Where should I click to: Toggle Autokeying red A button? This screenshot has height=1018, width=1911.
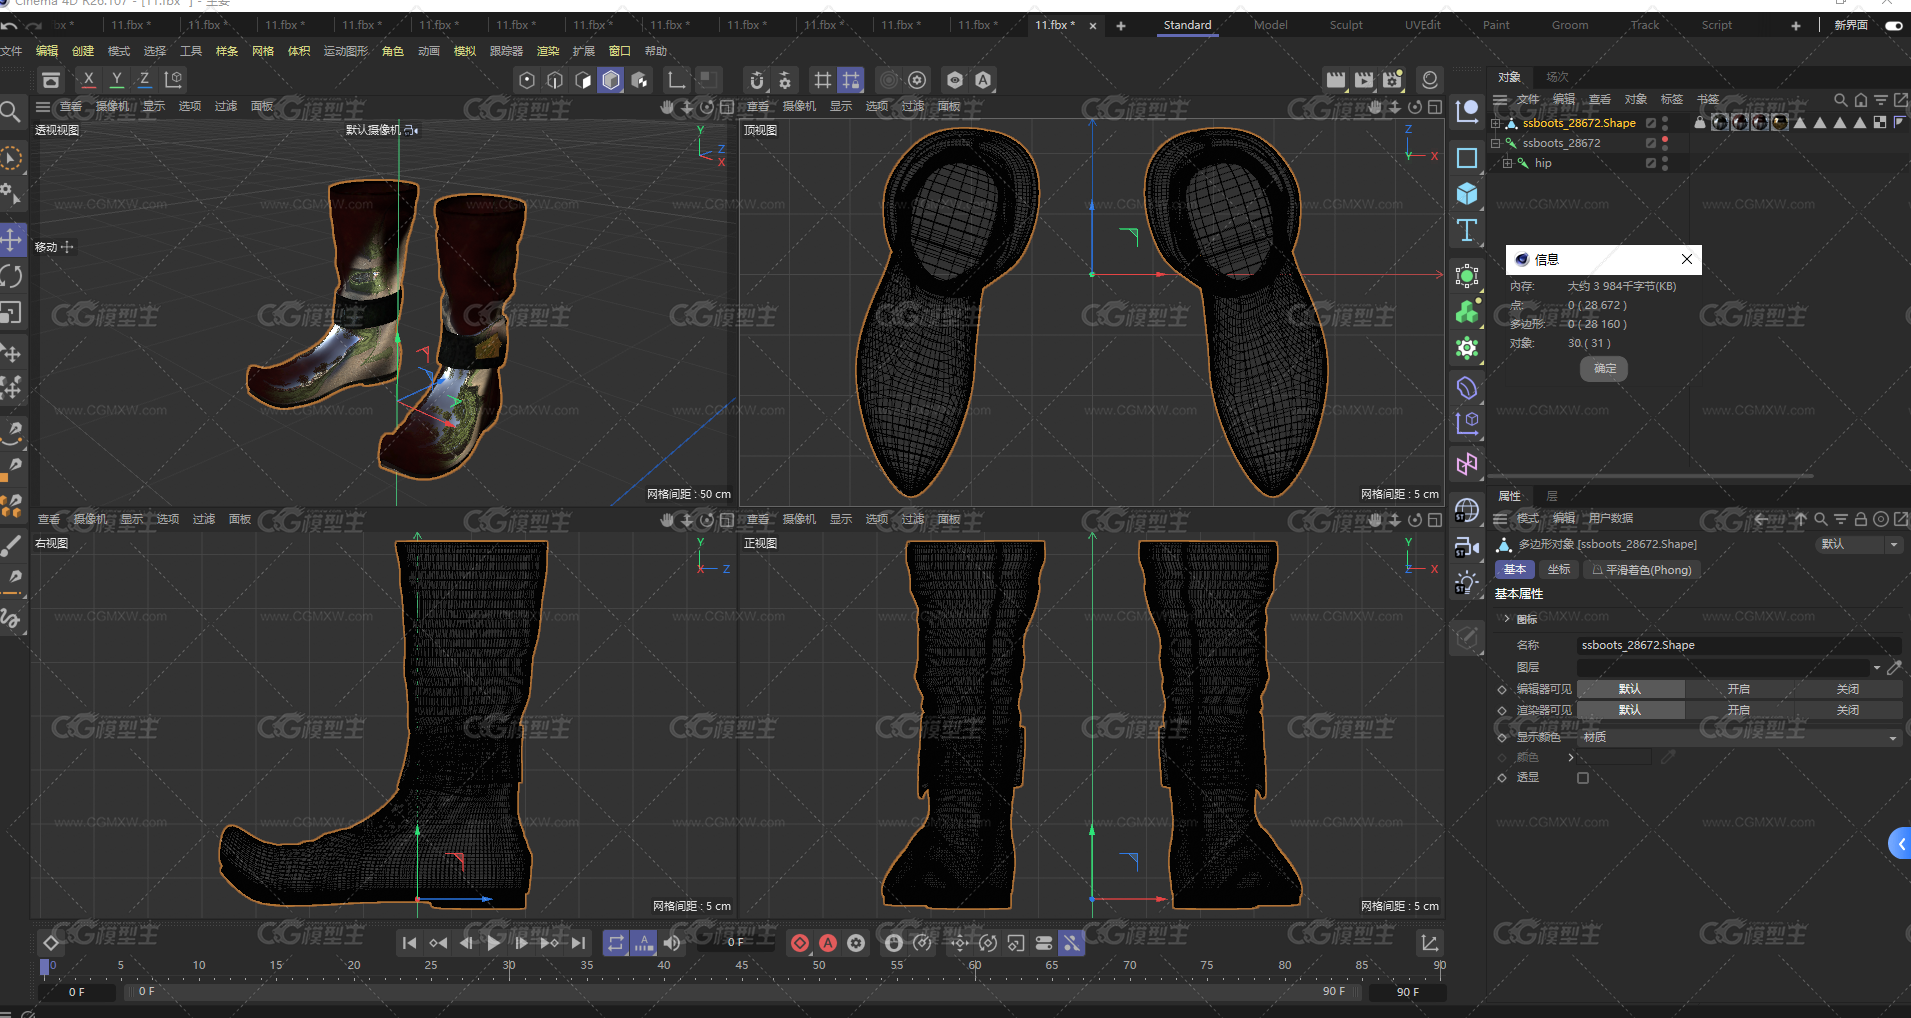pyautogui.click(x=828, y=943)
